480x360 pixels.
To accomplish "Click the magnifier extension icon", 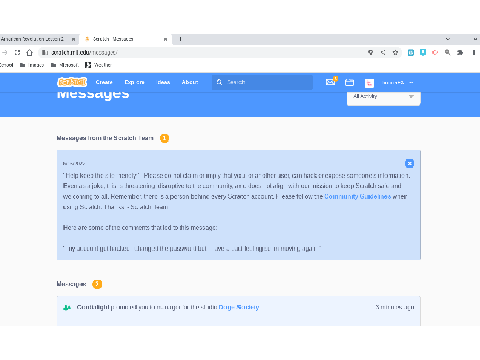I will point(447,52).
